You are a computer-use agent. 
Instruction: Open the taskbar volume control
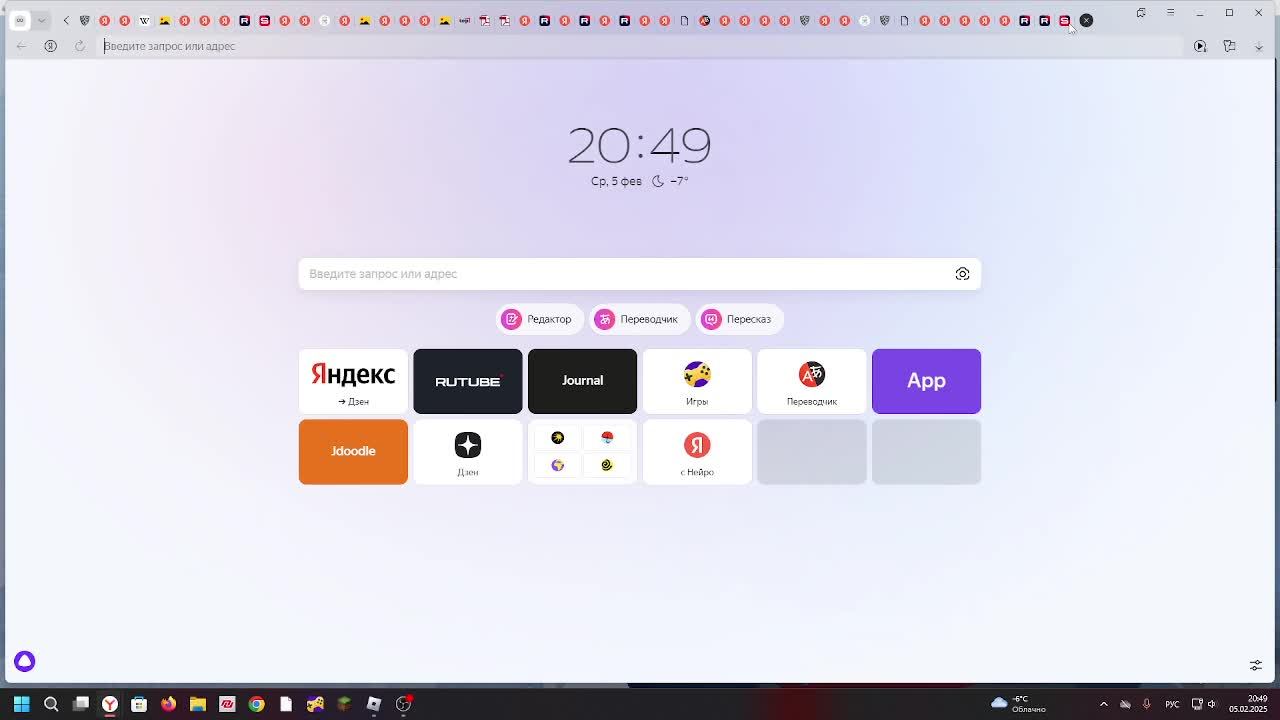coord(1212,704)
